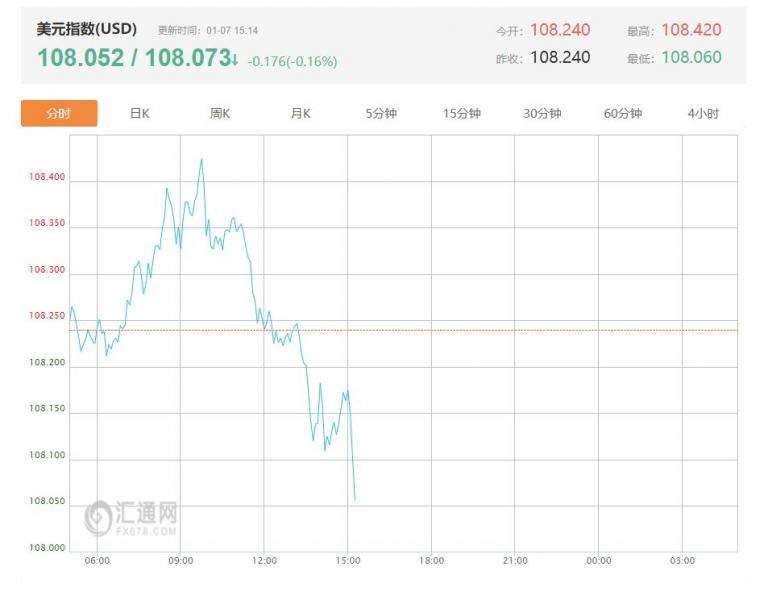The image size is (768, 600).
Task: Switch to the 4小时 interval tab
Action: [703, 114]
